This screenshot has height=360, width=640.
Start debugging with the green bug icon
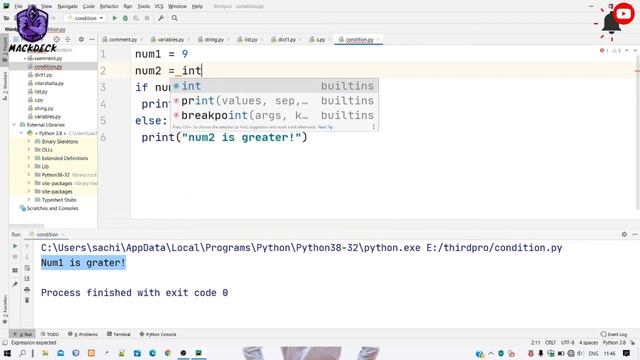pyautogui.click(x=125, y=18)
